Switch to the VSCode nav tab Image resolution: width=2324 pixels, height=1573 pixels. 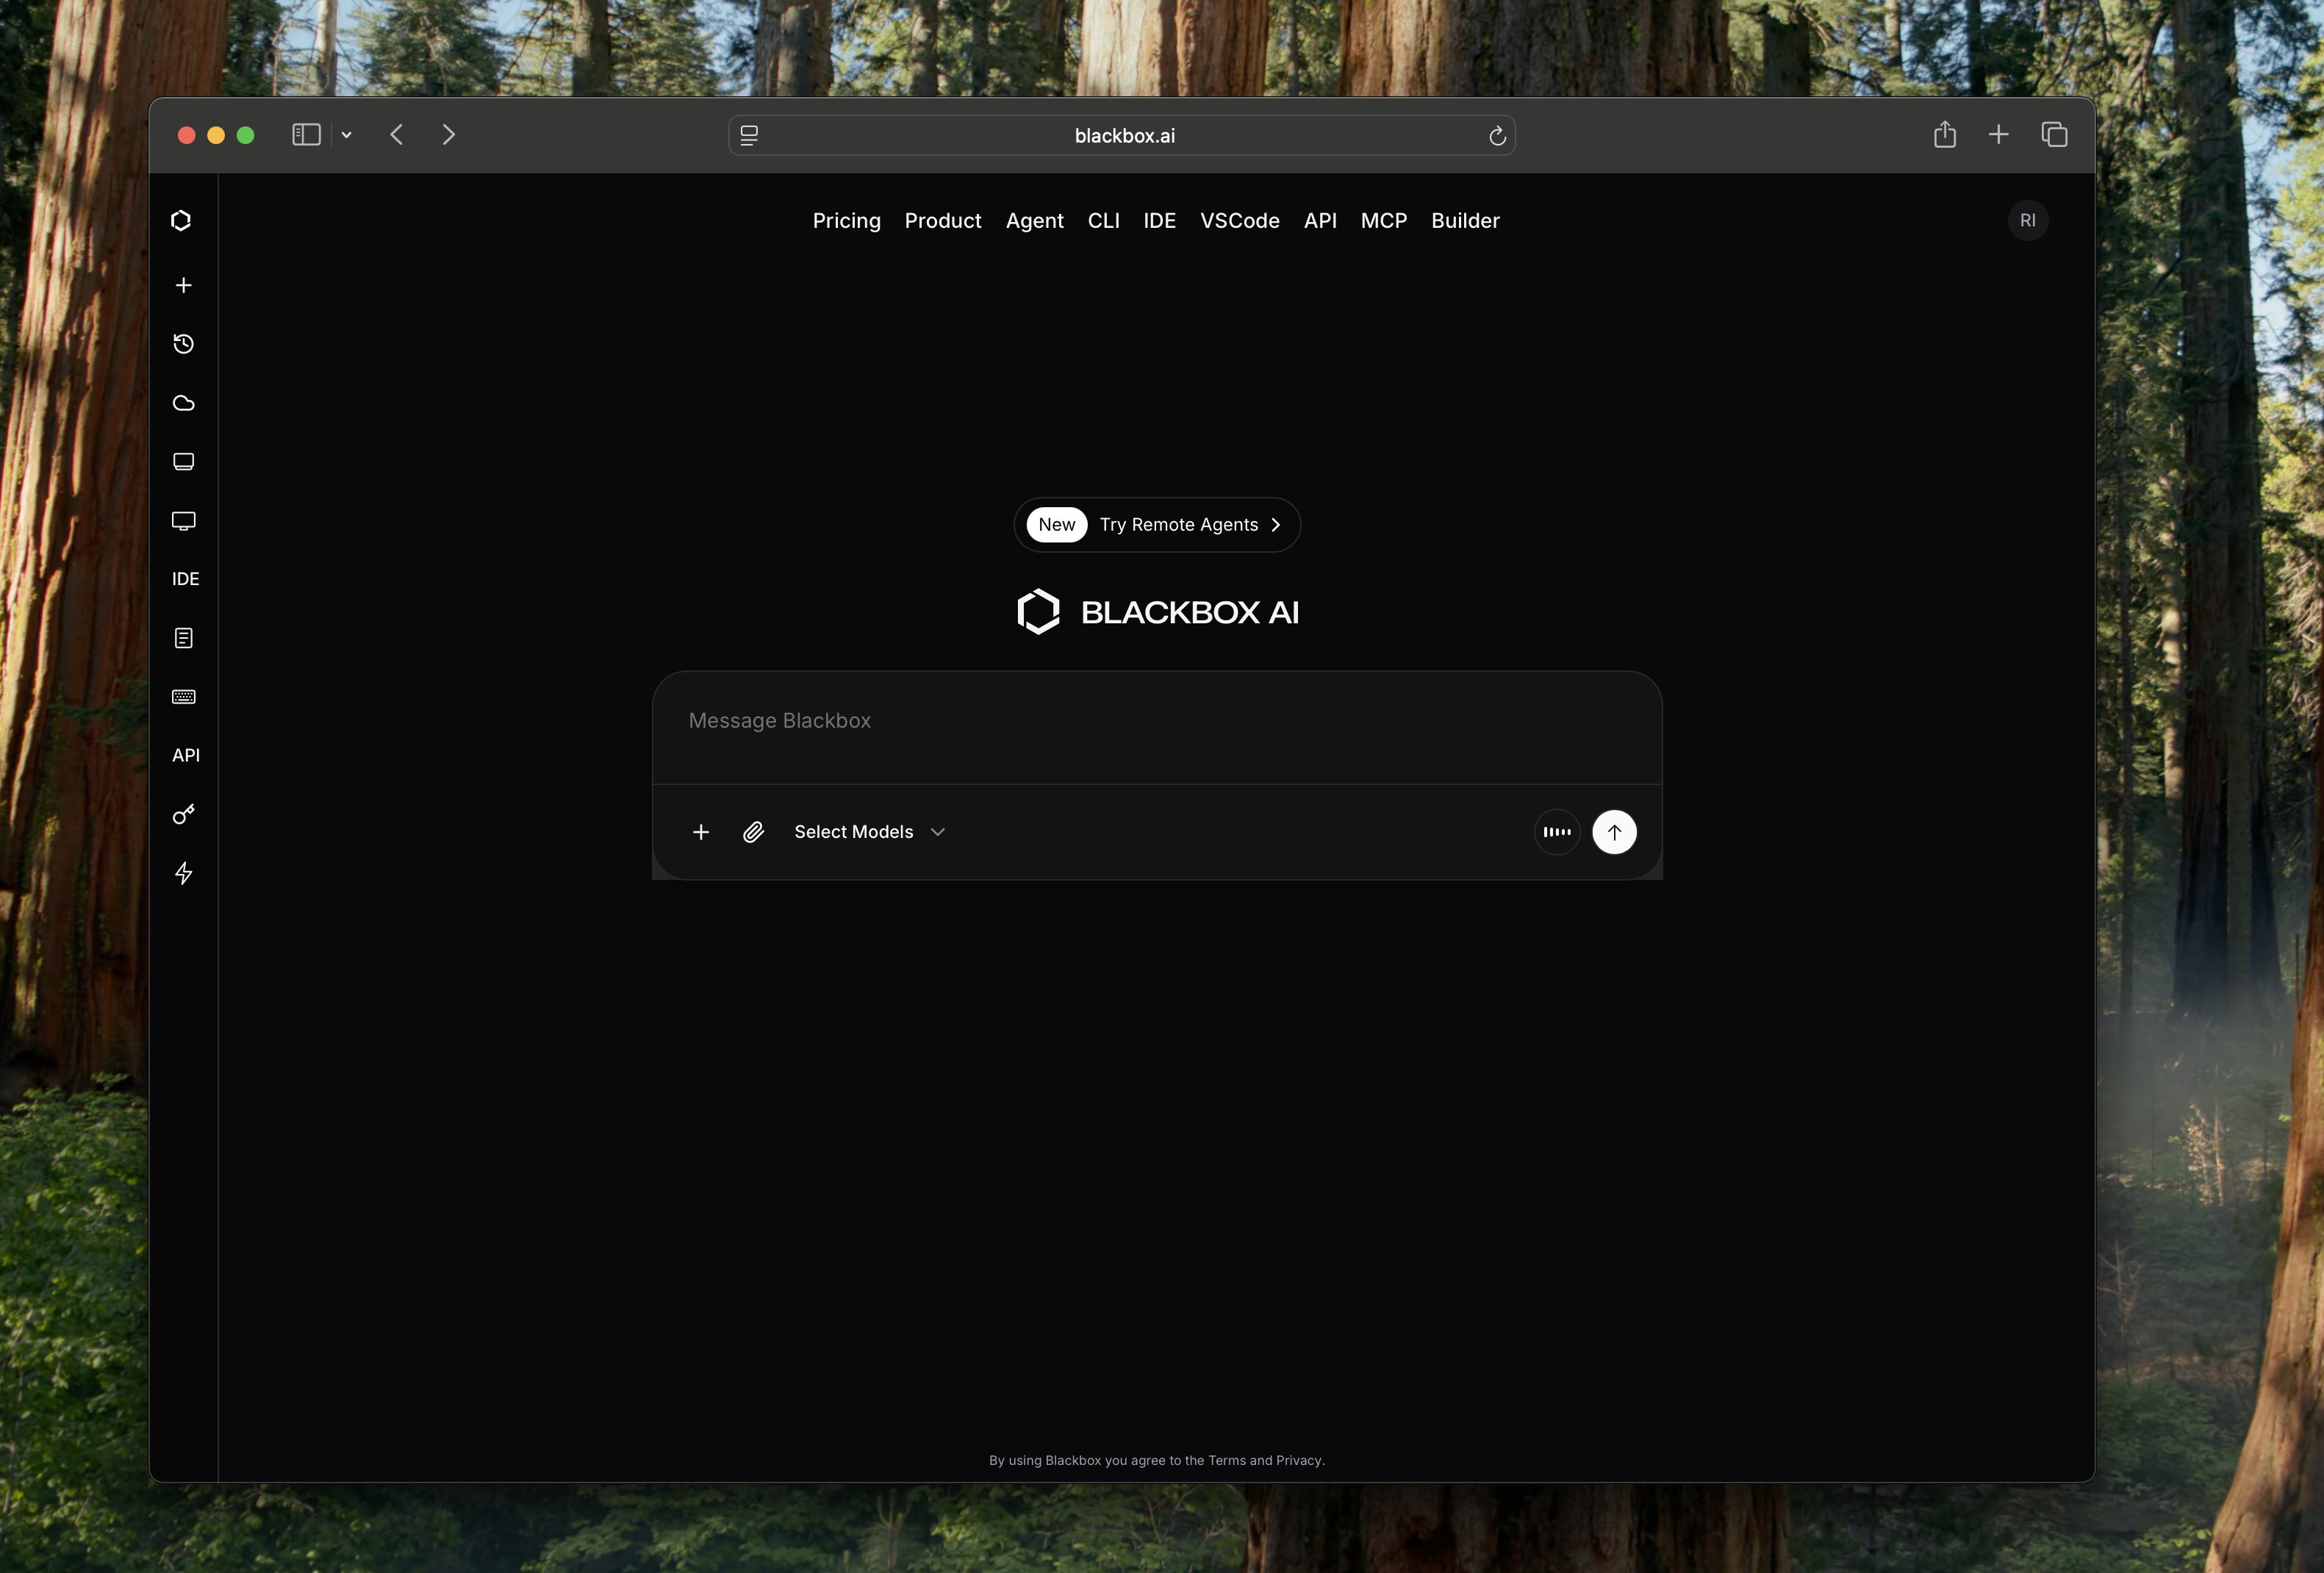tap(1240, 221)
